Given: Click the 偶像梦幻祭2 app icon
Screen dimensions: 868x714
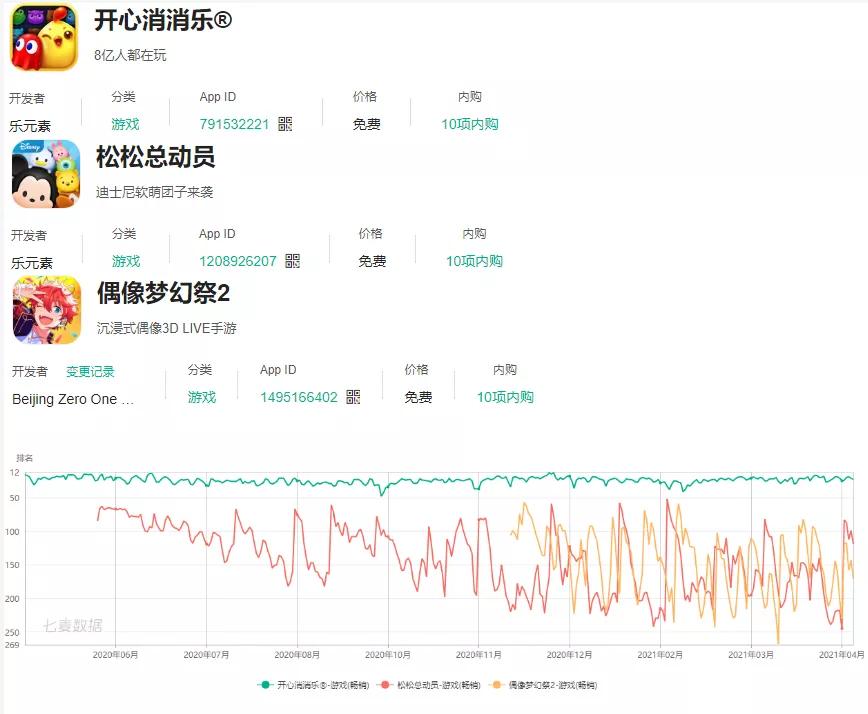Looking at the screenshot, I should pyautogui.click(x=42, y=311).
